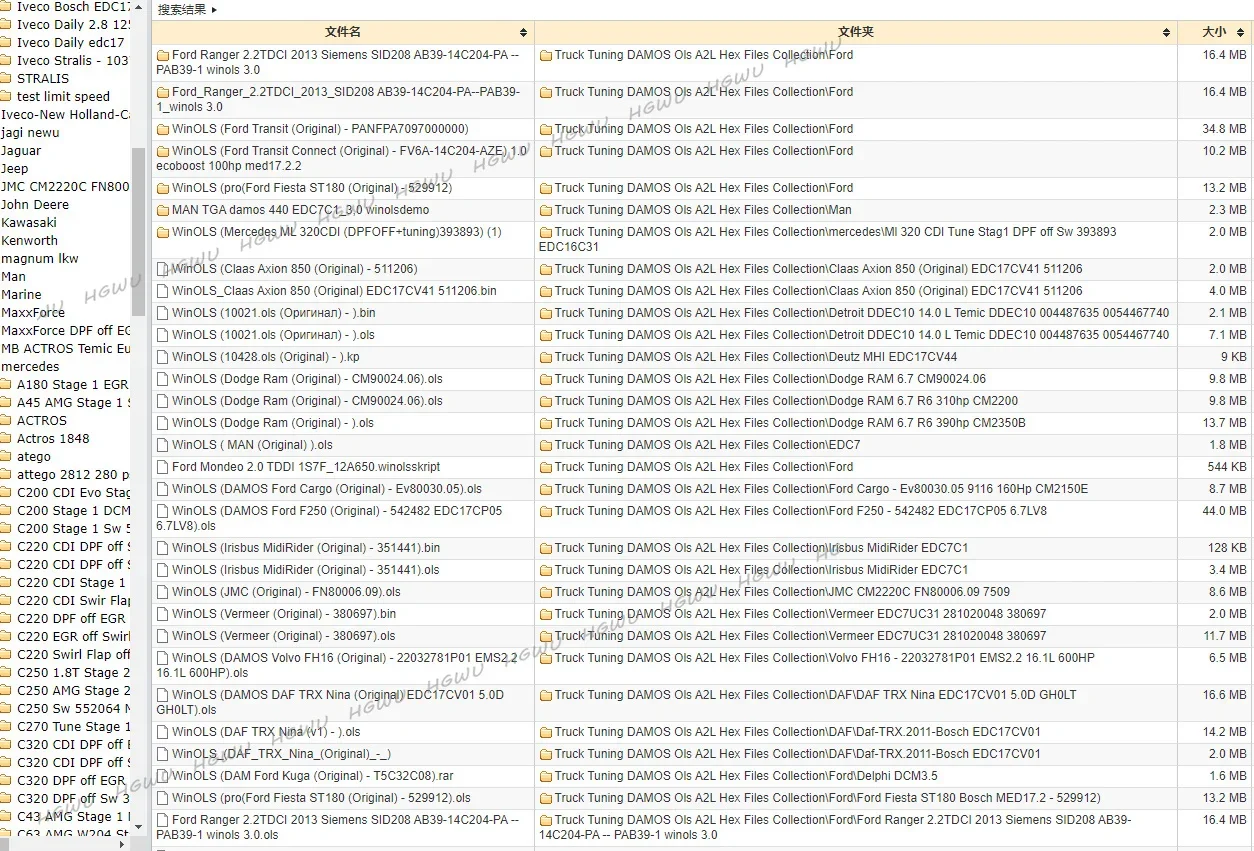Image resolution: width=1254 pixels, height=851 pixels.
Task: Sort by 文件名 using its sort arrows
Action: coord(523,33)
